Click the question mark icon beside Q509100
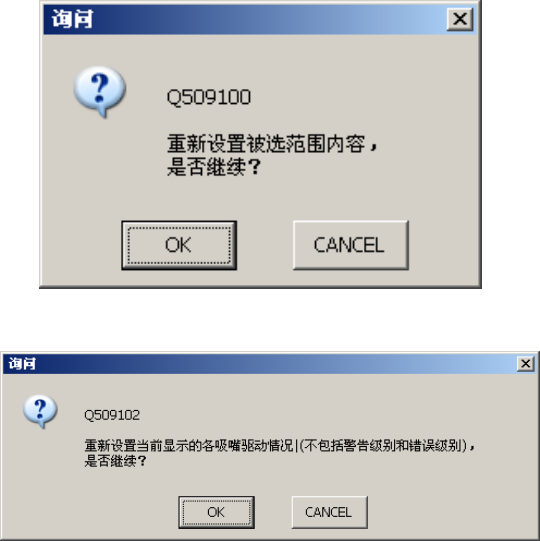This screenshot has width=540, height=541. pos(99,91)
